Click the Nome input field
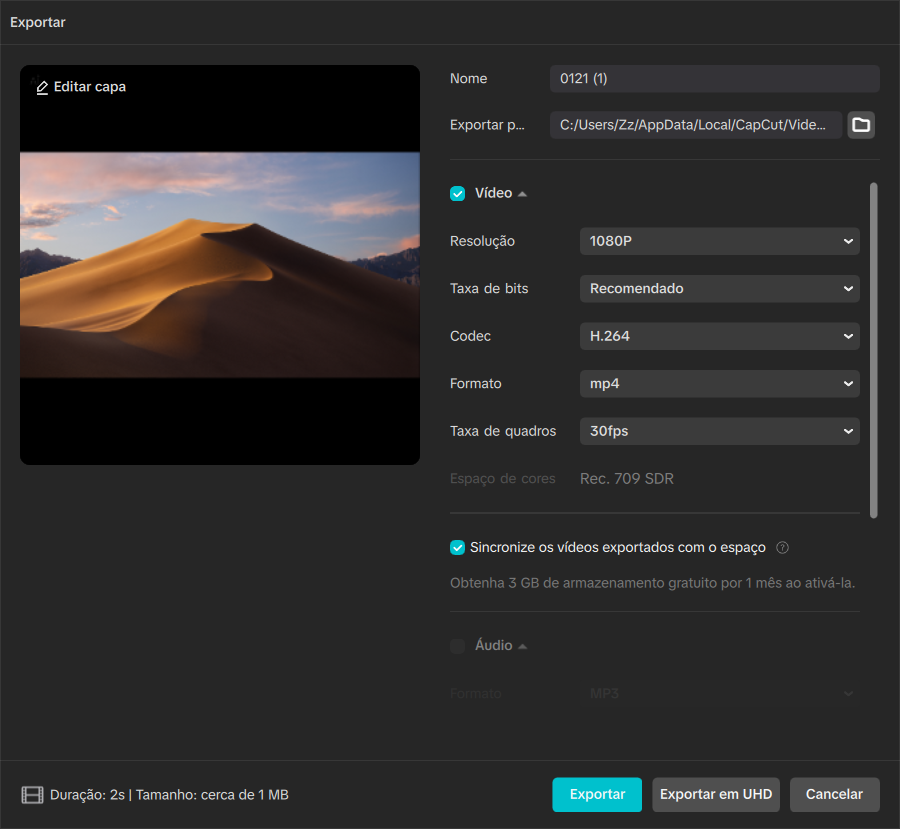 714,79
